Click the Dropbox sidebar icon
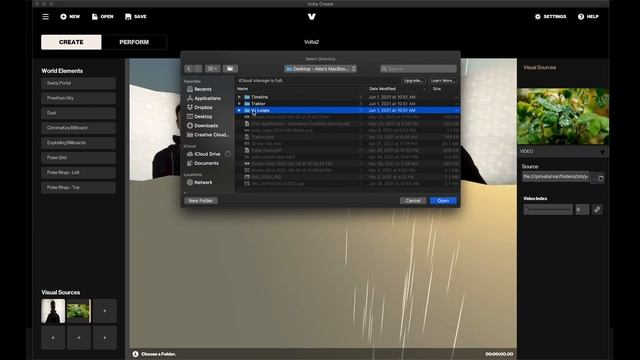Image resolution: width=640 pixels, height=360 pixels. tap(190, 107)
